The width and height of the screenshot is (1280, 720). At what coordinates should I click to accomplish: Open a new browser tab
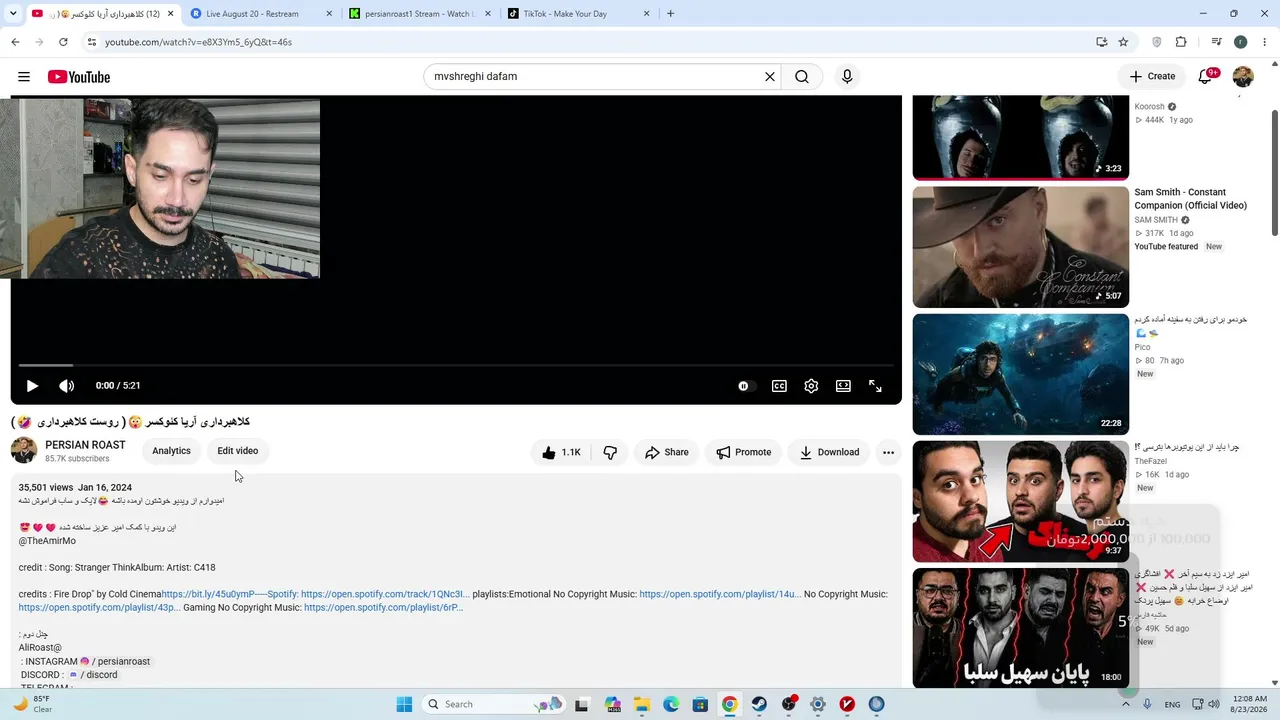[670, 14]
